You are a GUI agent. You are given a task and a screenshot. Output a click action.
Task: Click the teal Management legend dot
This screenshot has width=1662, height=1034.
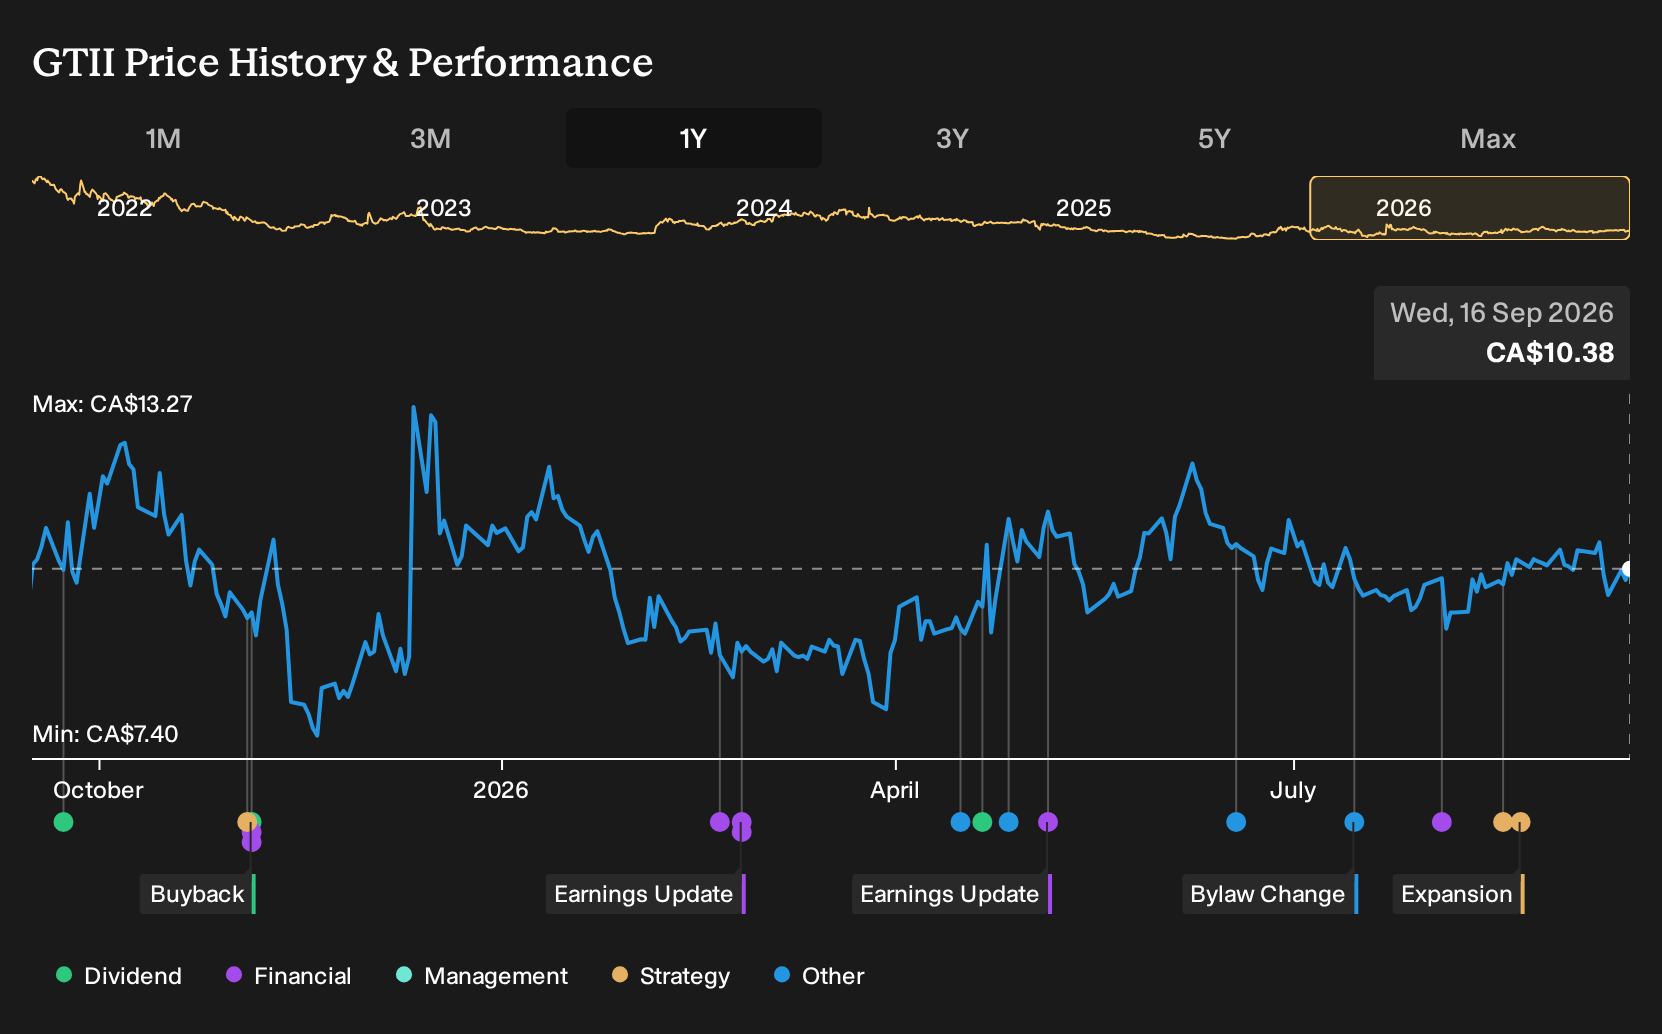pyautogui.click(x=404, y=975)
